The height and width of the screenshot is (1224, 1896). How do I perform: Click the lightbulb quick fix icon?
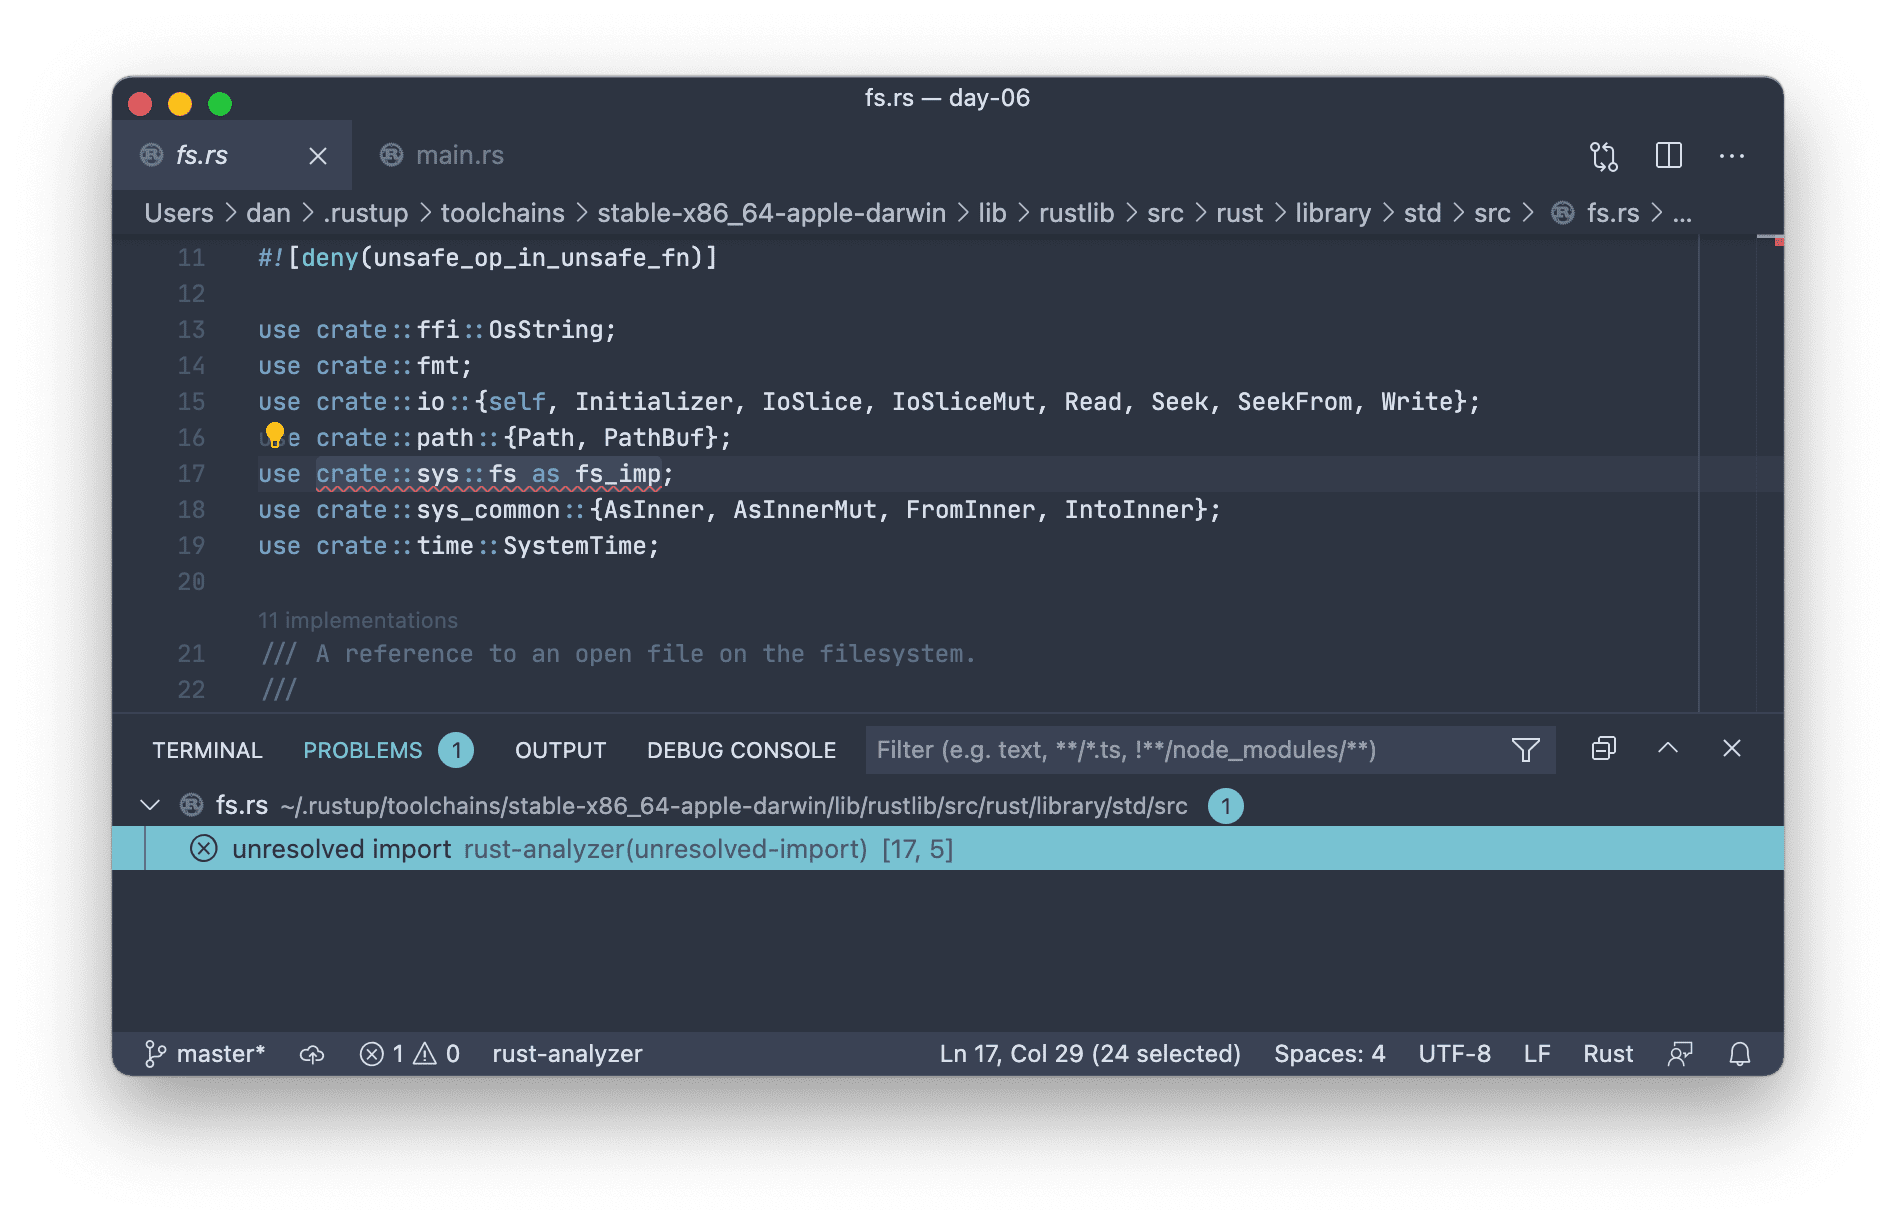(x=275, y=435)
